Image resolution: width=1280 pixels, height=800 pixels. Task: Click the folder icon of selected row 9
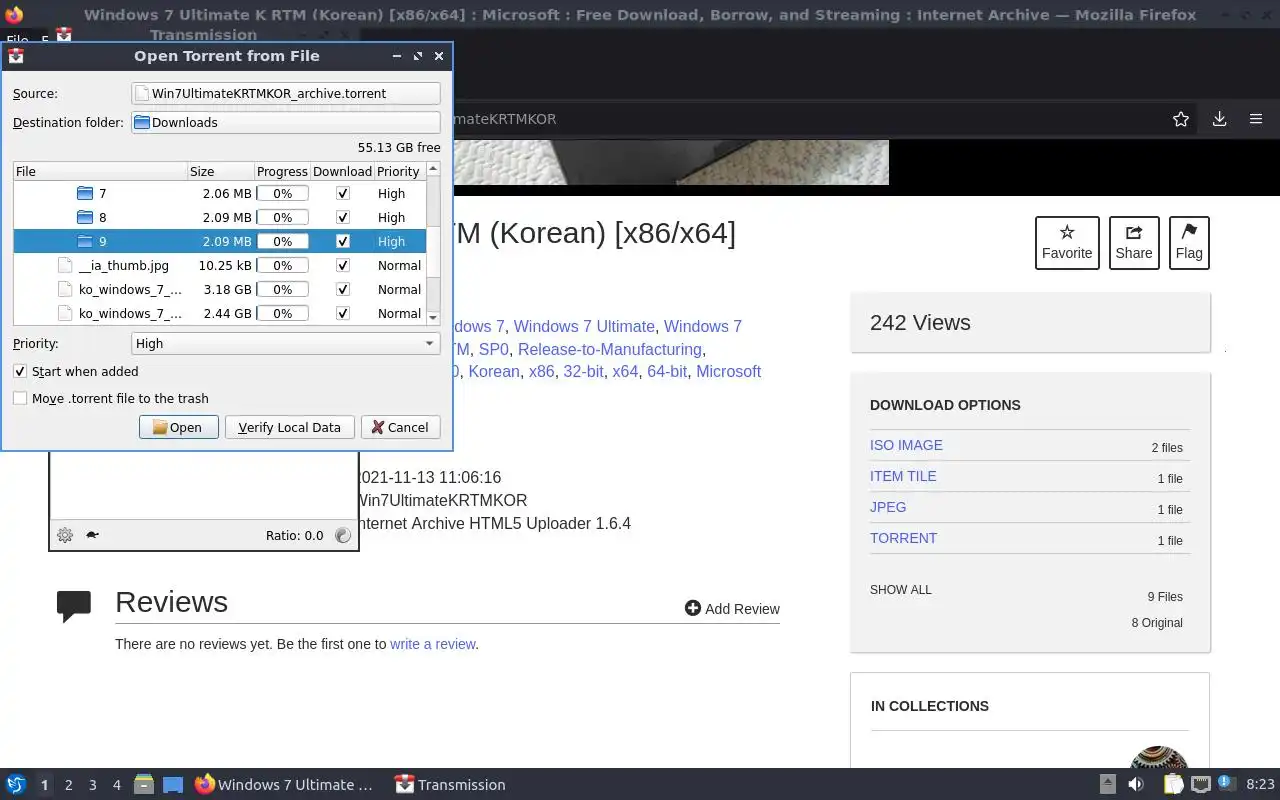tap(85, 241)
